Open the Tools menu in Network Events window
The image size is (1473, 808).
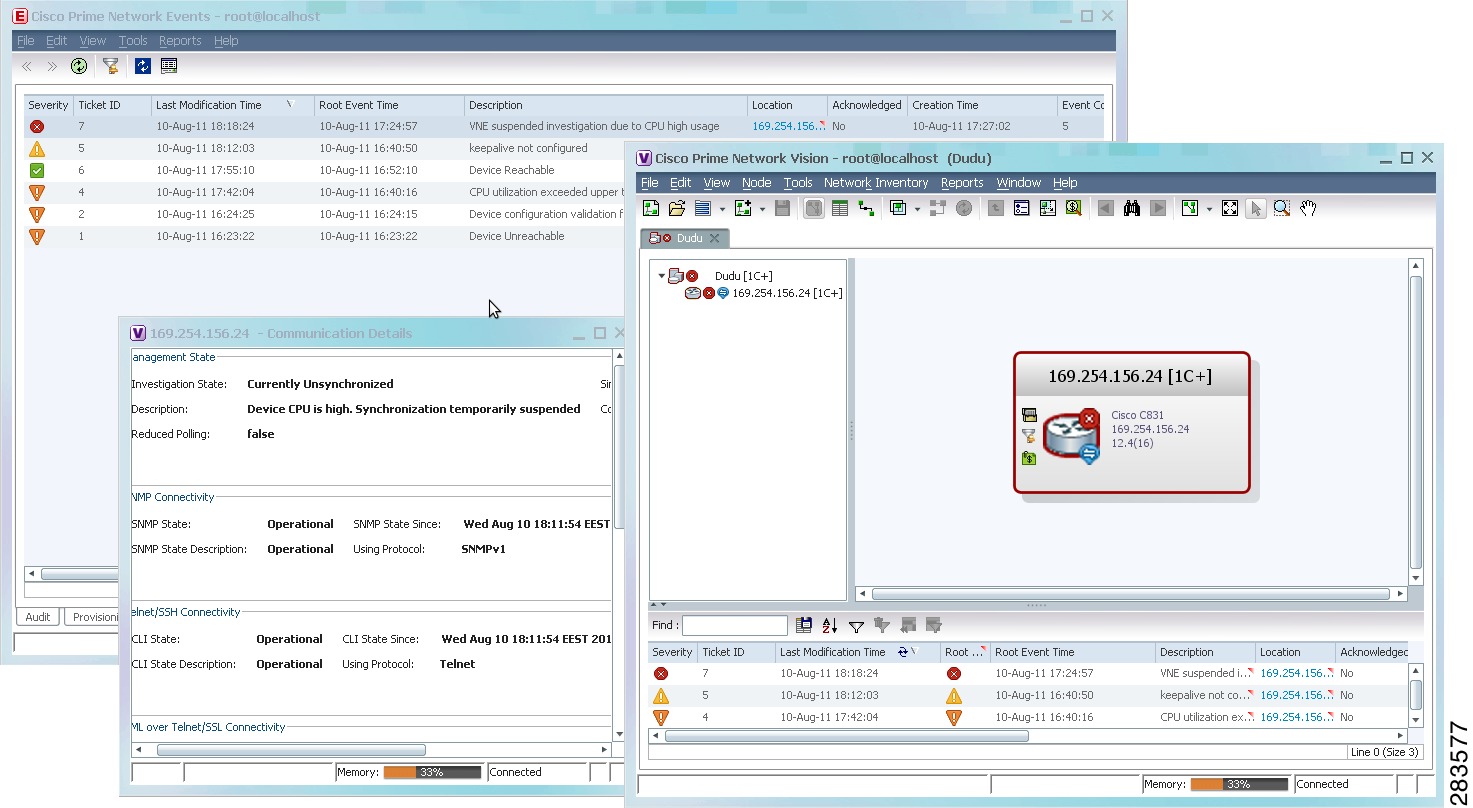click(133, 41)
